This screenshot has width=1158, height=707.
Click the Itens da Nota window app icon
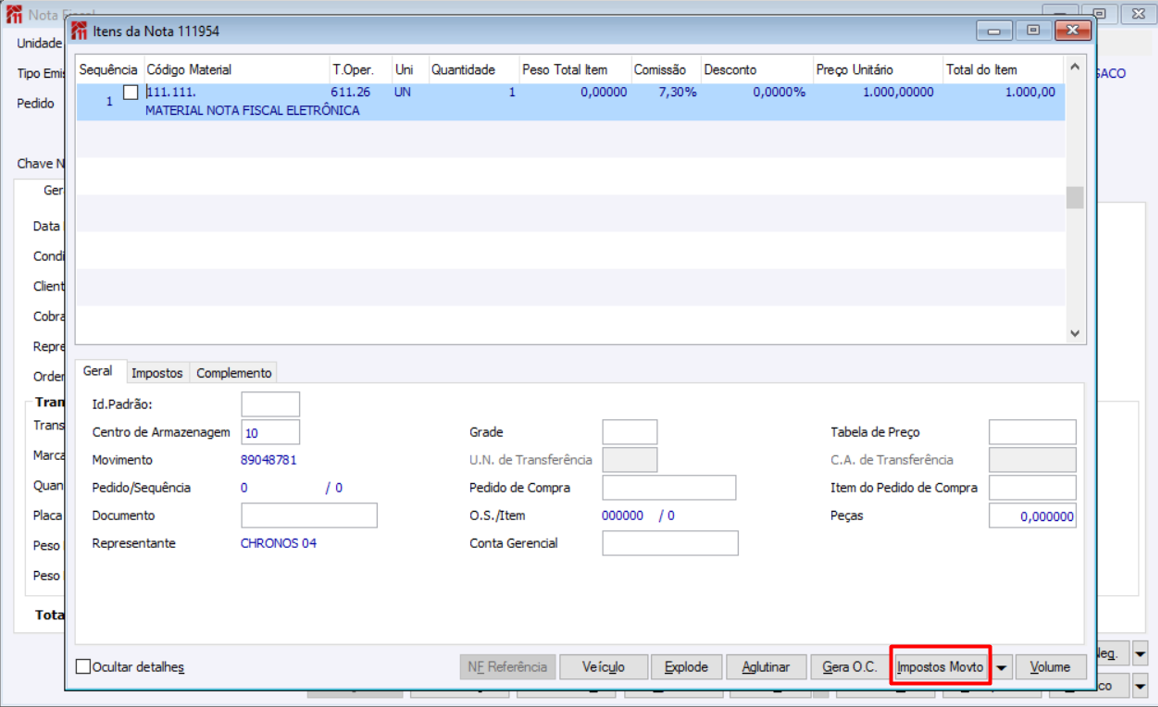click(79, 31)
